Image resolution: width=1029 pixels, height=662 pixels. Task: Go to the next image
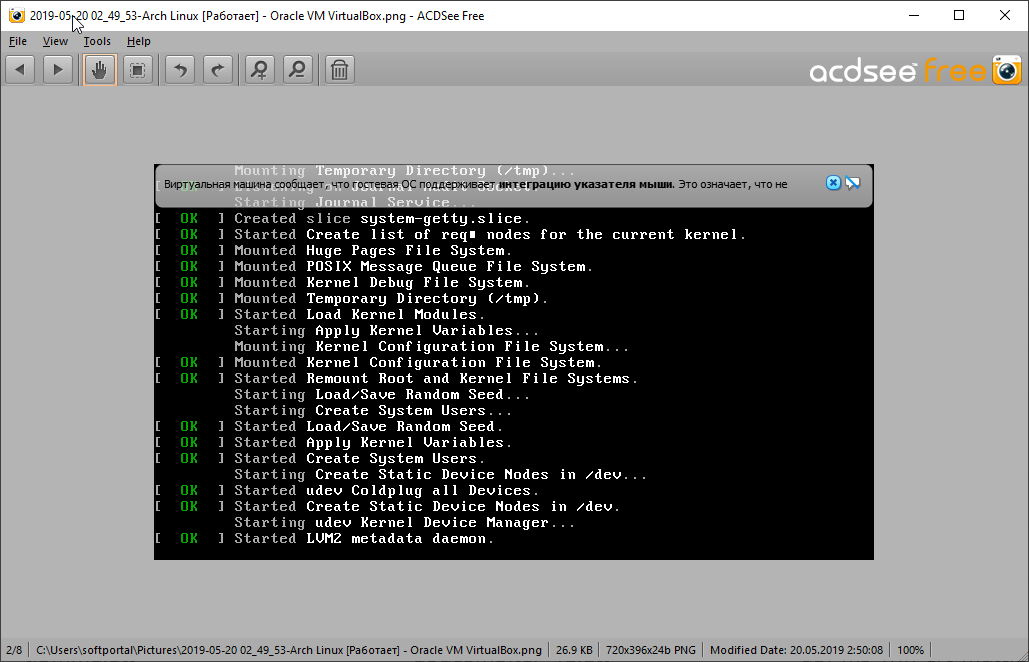pos(58,70)
